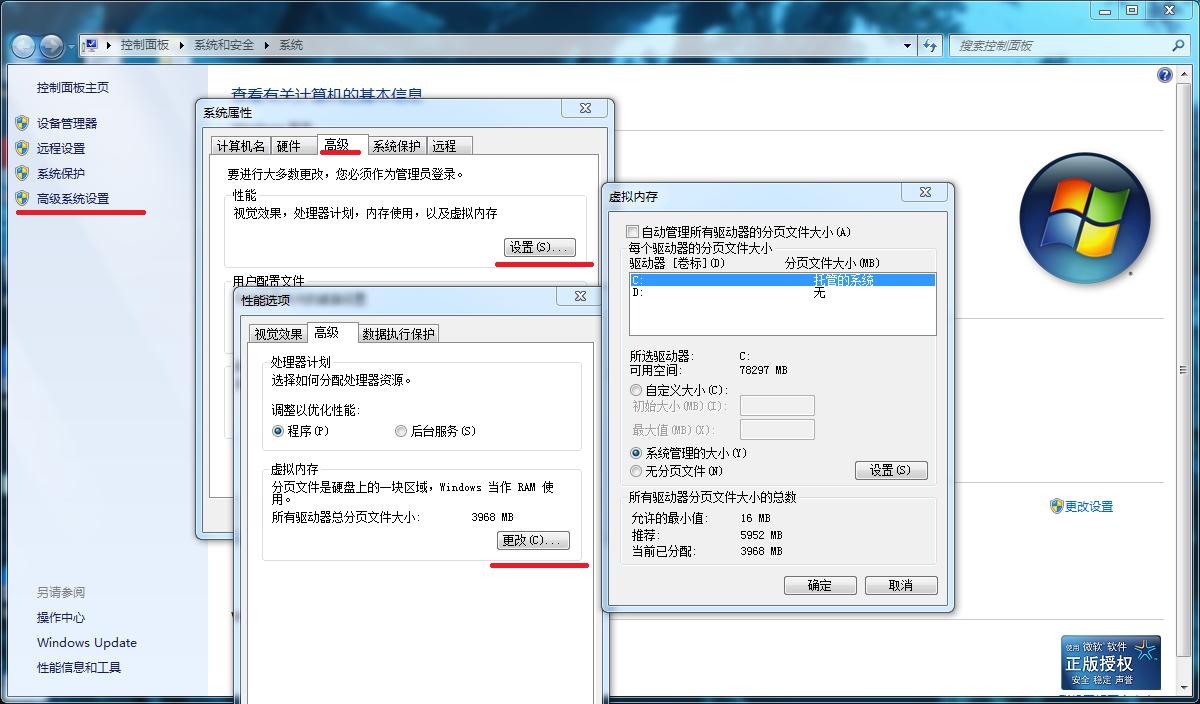
Task: Click the shield icon next to 更改设置
Action: (x=1056, y=506)
